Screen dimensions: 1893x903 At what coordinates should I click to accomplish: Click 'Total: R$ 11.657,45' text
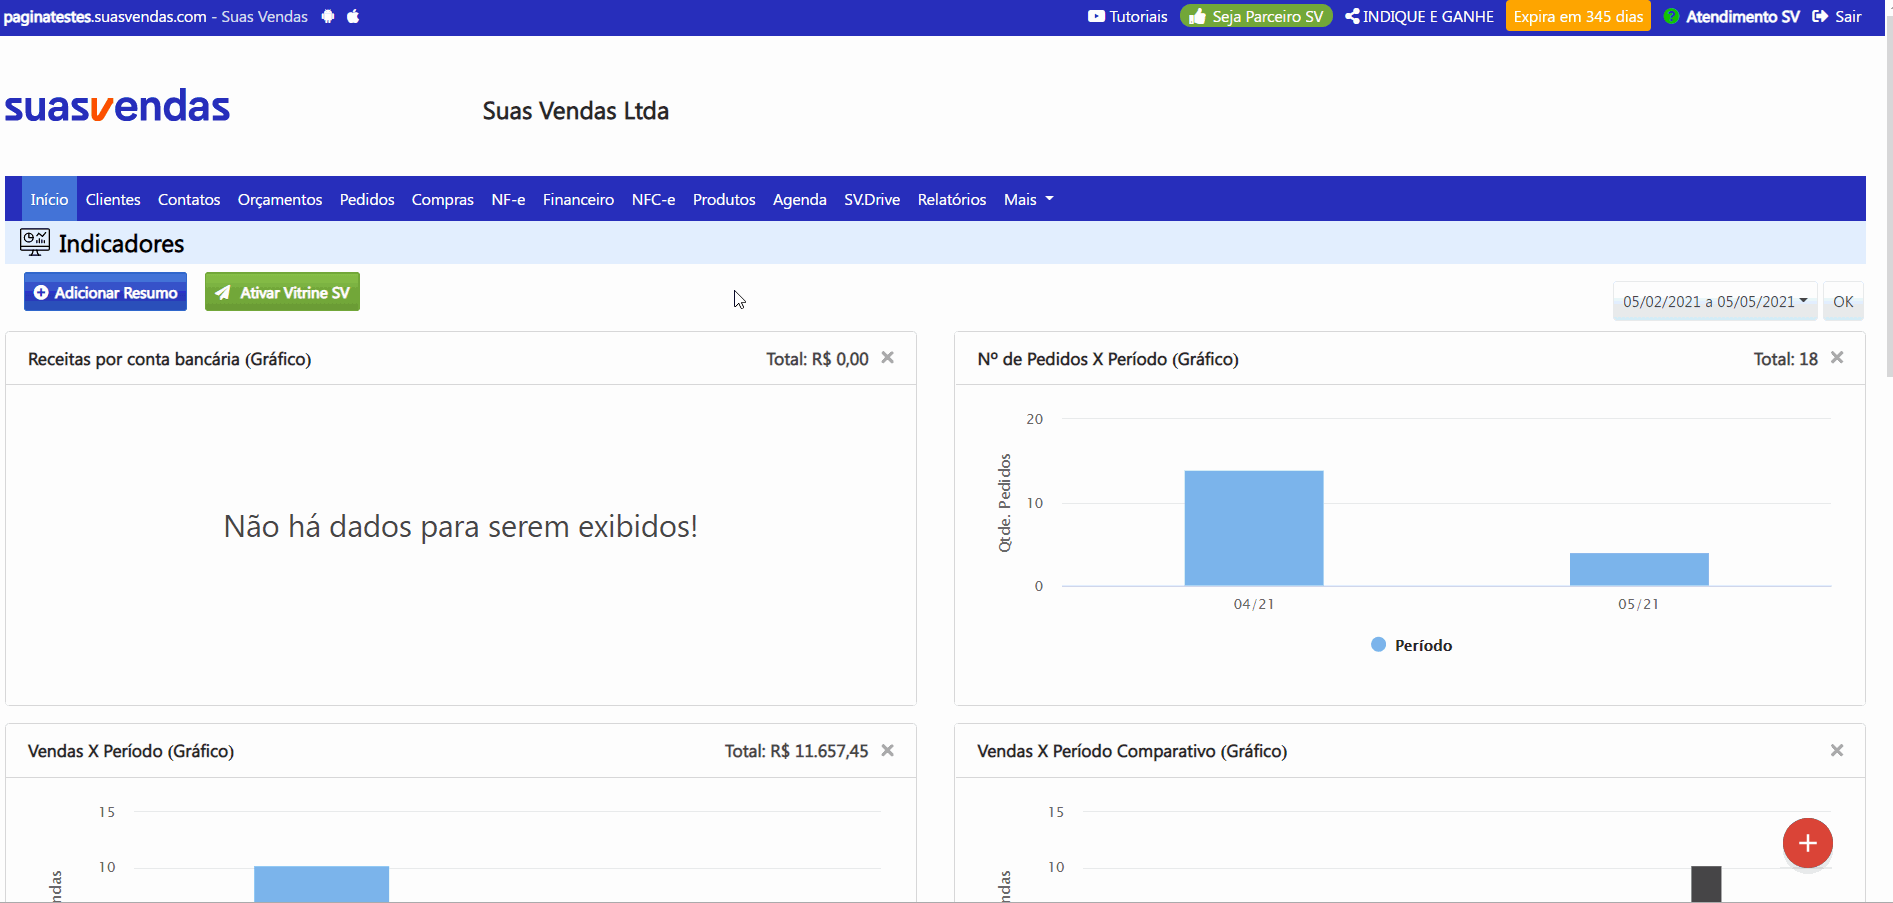[797, 751]
